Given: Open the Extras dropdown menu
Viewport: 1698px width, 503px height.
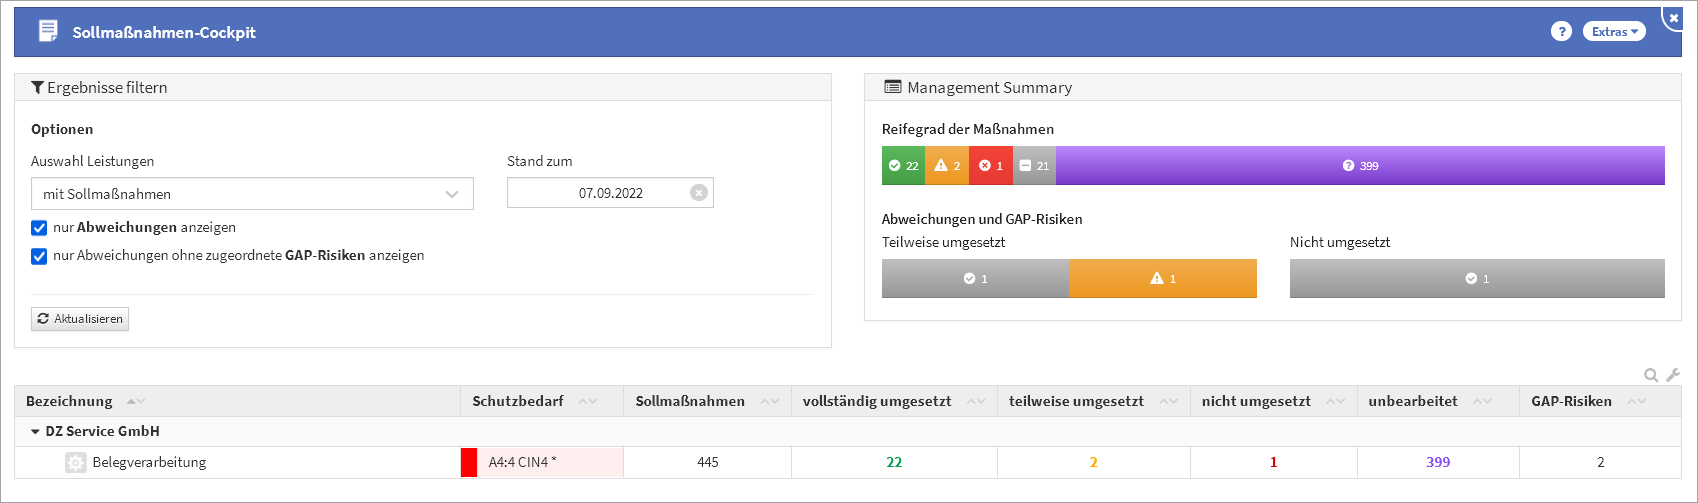Looking at the screenshot, I should (1613, 32).
